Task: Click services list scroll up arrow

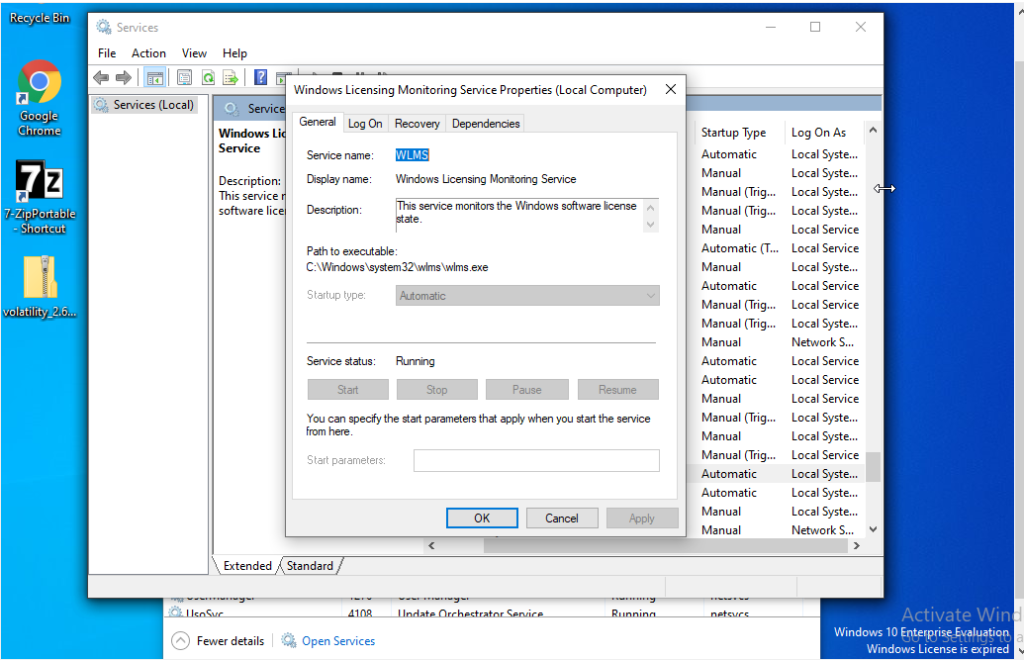Action: [x=872, y=130]
